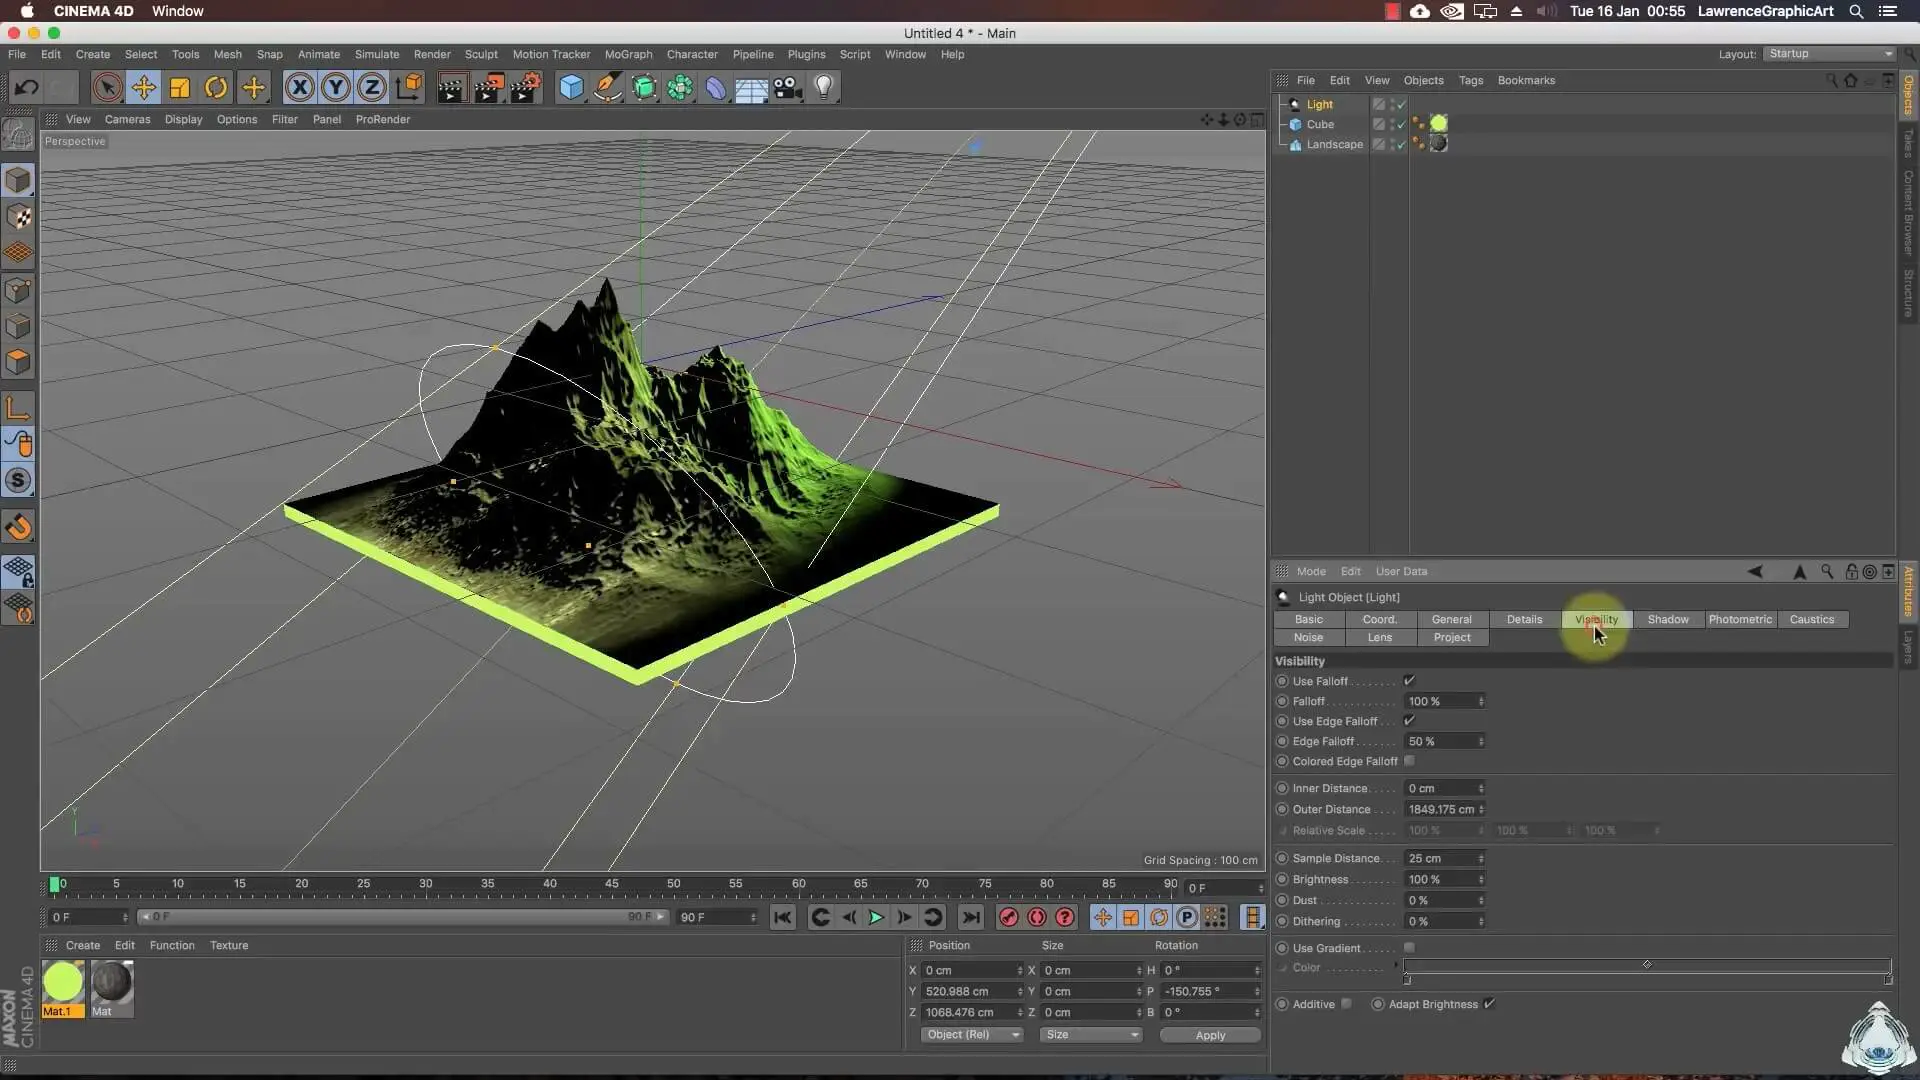Adjust Edge Falloff value stepper
The width and height of the screenshot is (1920, 1080).
(1481, 742)
